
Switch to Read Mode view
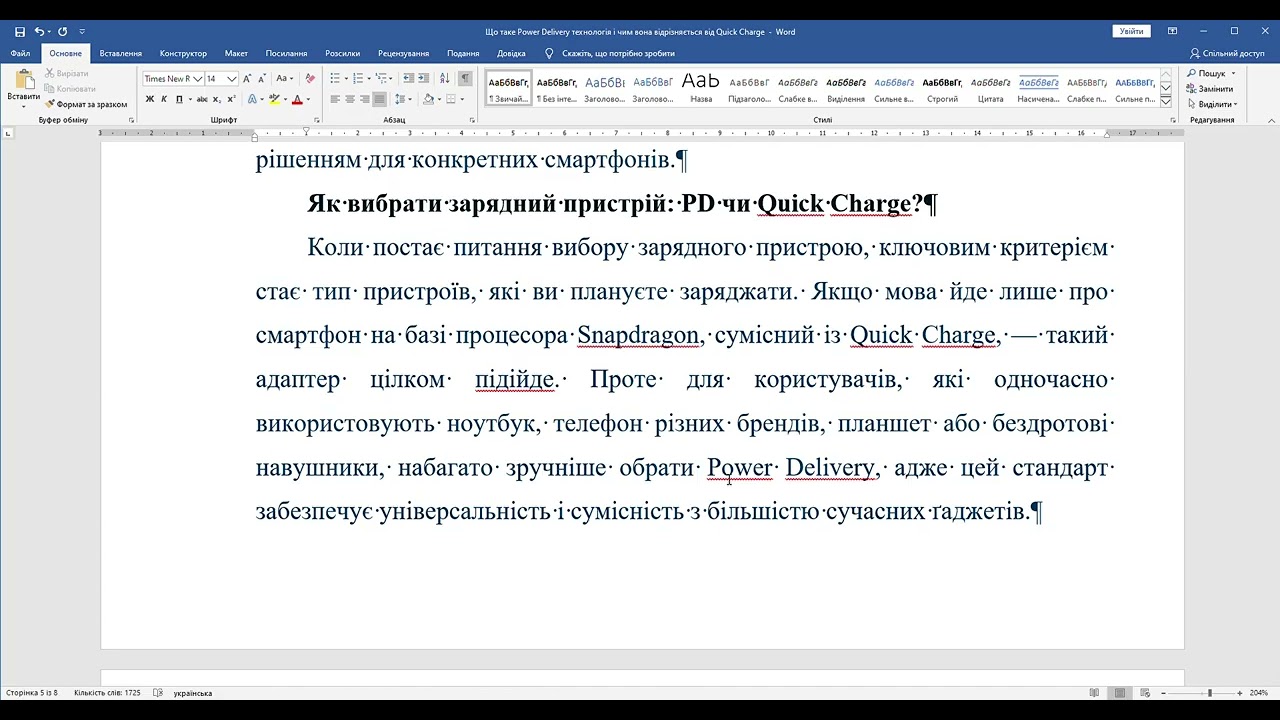(x=1094, y=693)
